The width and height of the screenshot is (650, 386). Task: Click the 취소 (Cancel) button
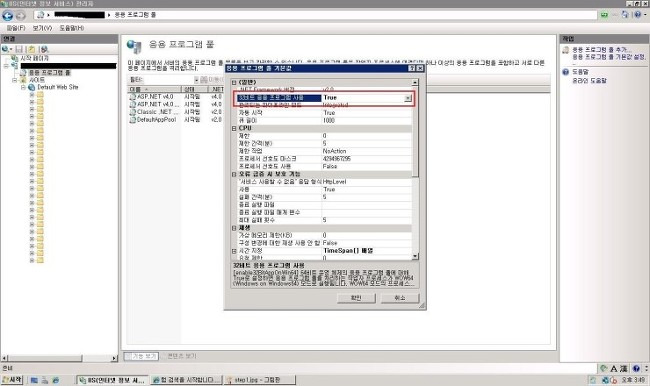click(400, 298)
